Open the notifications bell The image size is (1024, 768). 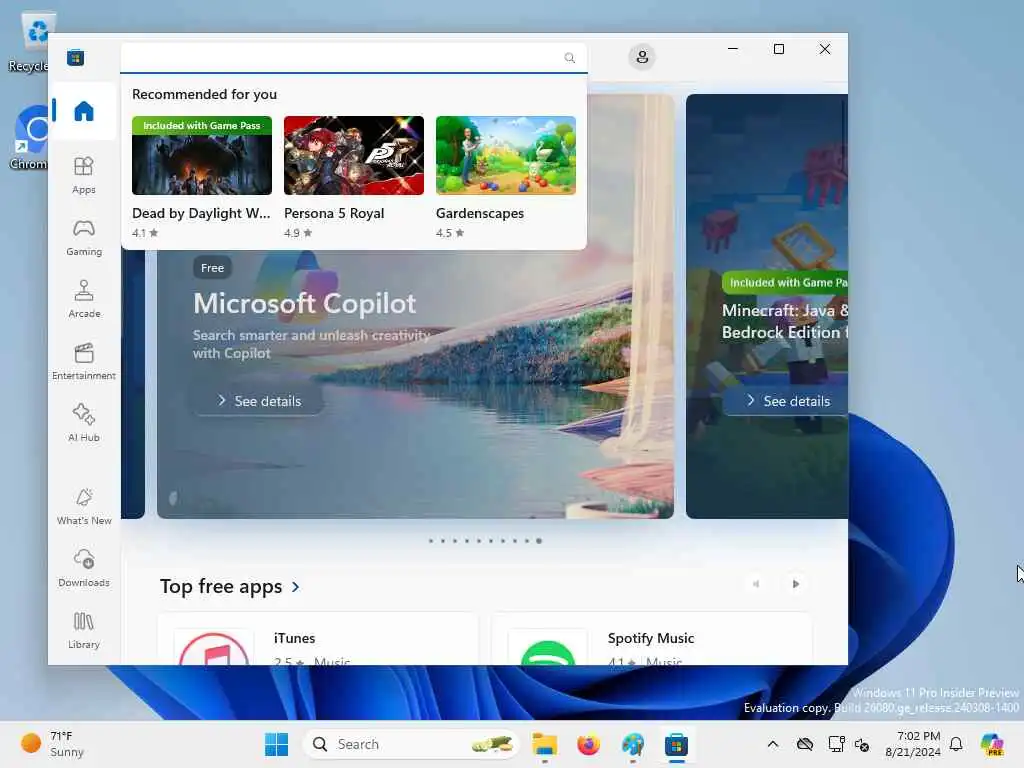tap(956, 744)
